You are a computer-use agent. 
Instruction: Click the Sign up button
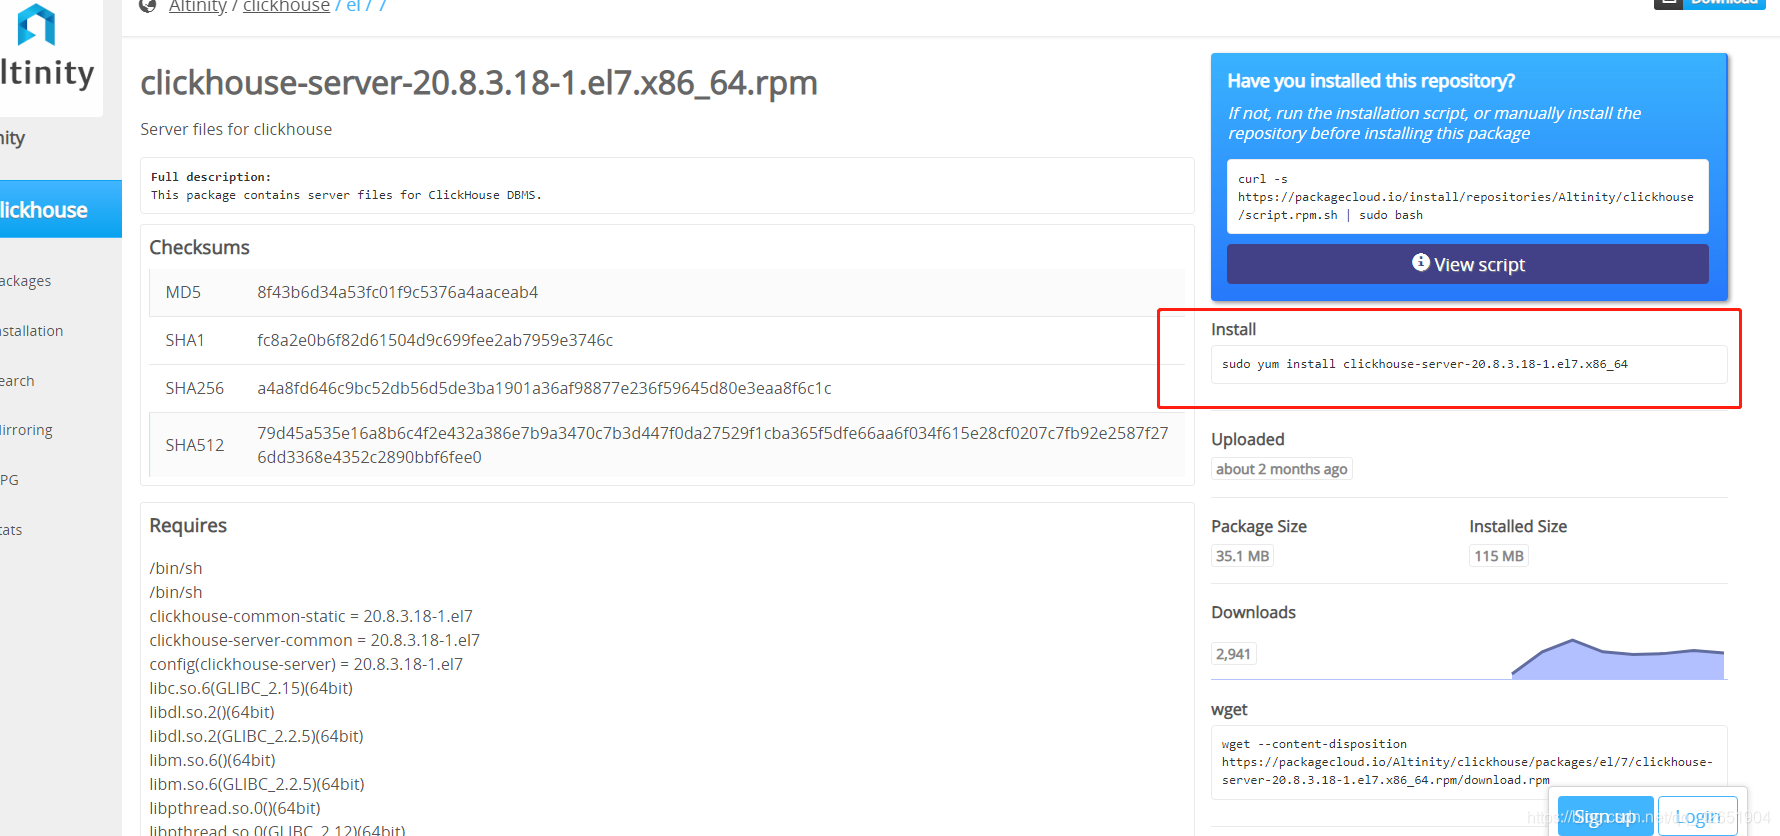[1605, 817]
